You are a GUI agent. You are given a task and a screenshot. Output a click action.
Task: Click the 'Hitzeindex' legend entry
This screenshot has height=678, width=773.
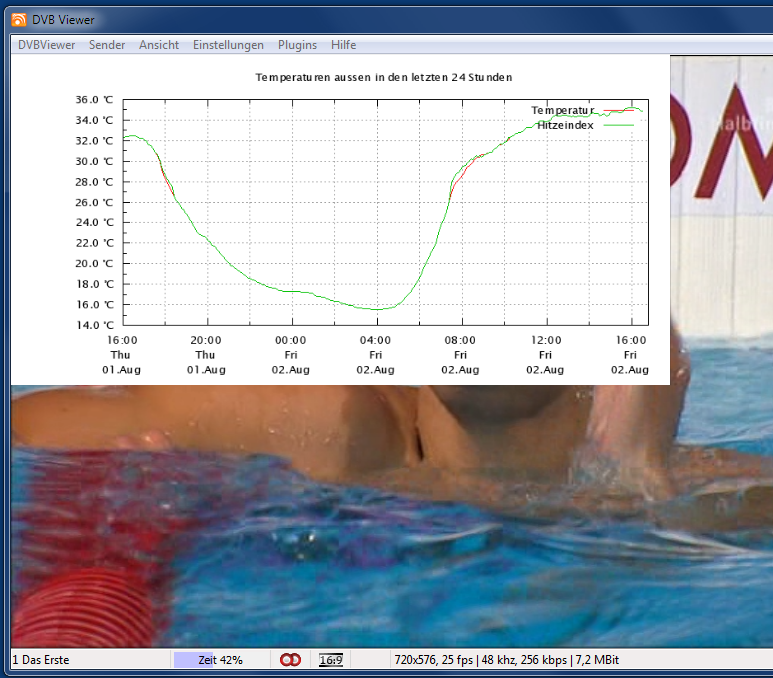(x=585, y=125)
